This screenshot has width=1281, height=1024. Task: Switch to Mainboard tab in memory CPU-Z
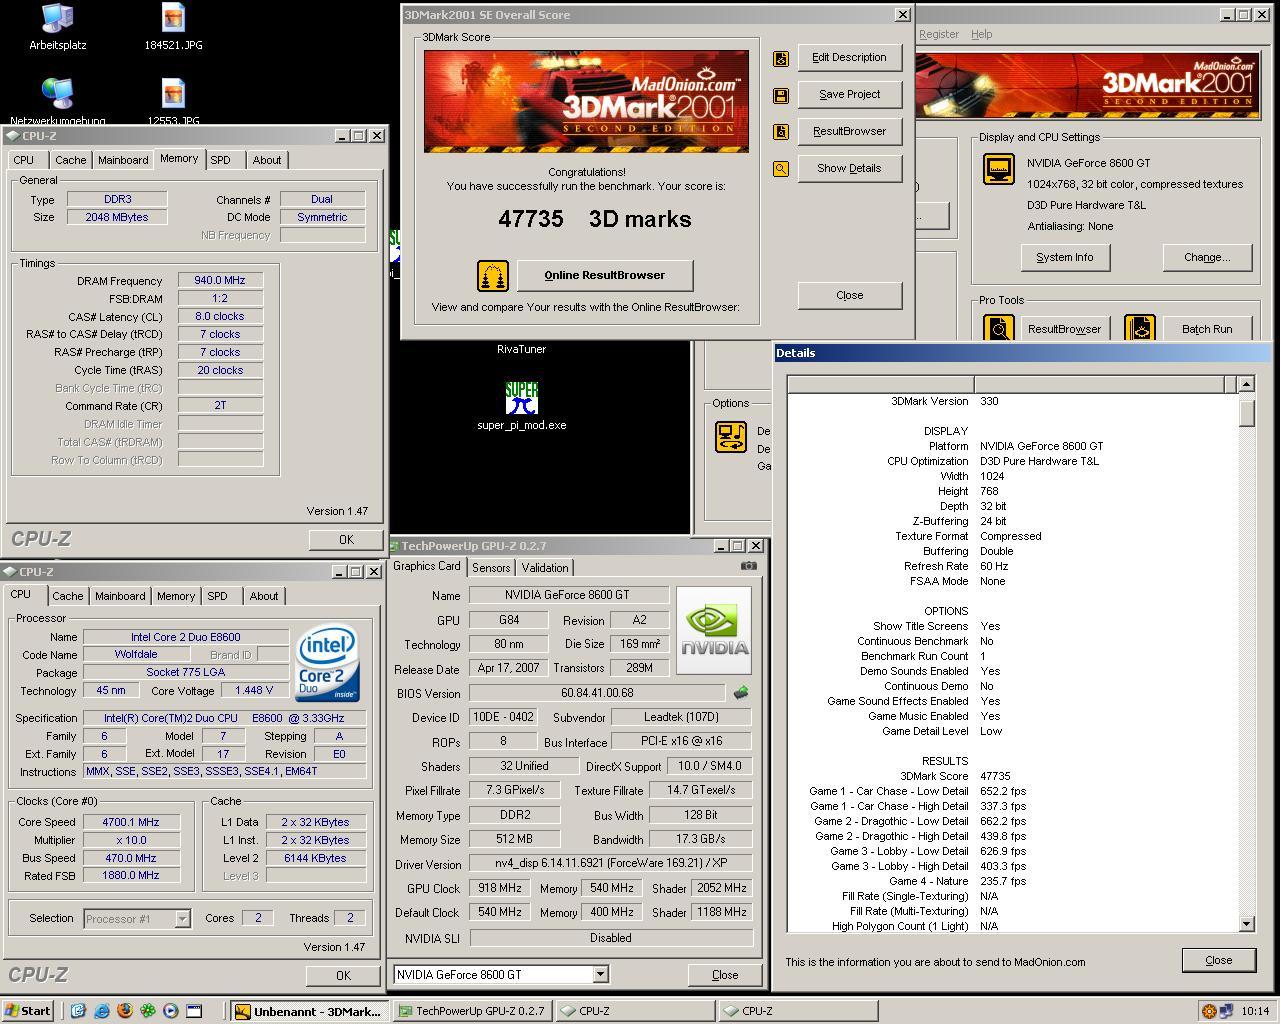123,160
